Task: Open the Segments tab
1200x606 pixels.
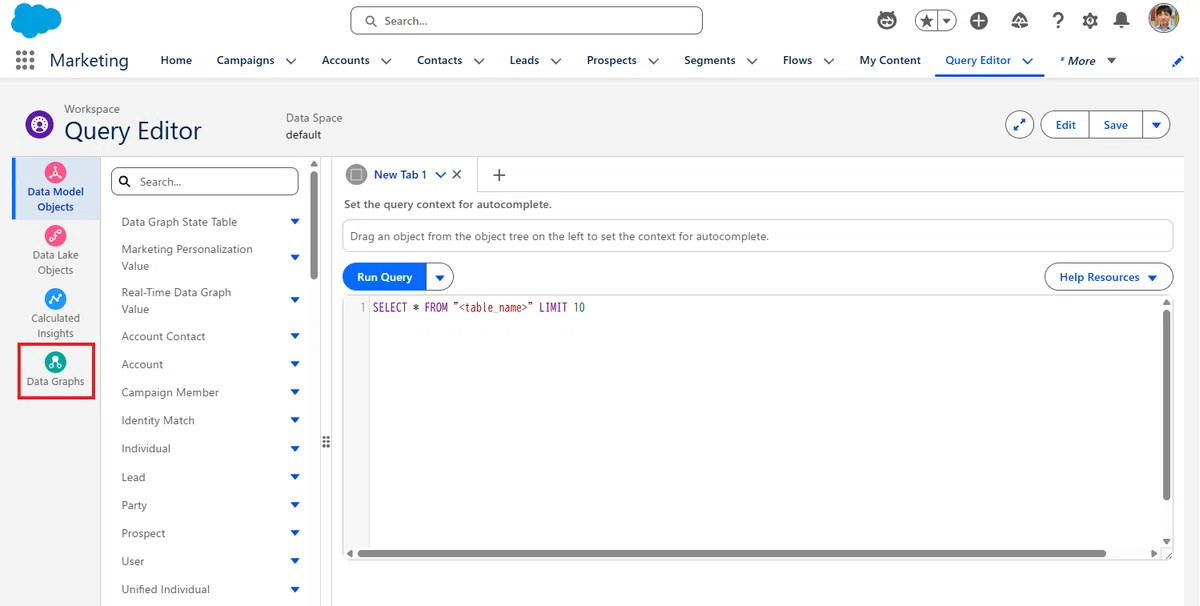Action: pyautogui.click(x=710, y=60)
